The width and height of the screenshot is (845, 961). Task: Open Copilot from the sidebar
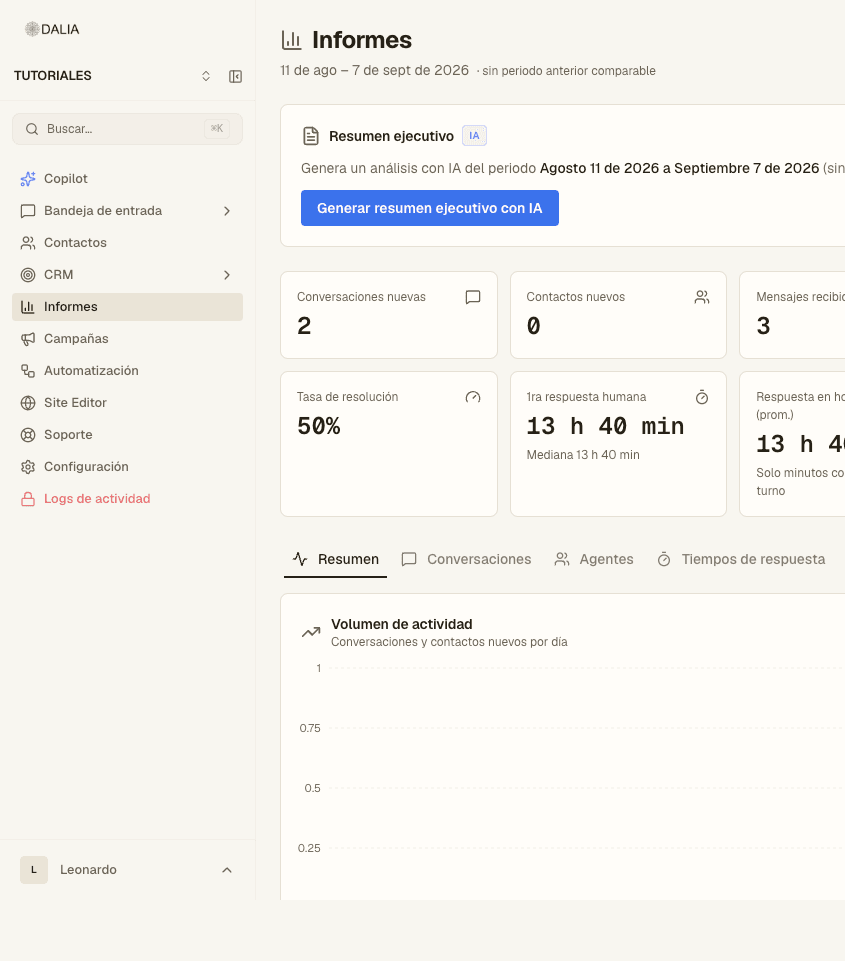pos(127,178)
